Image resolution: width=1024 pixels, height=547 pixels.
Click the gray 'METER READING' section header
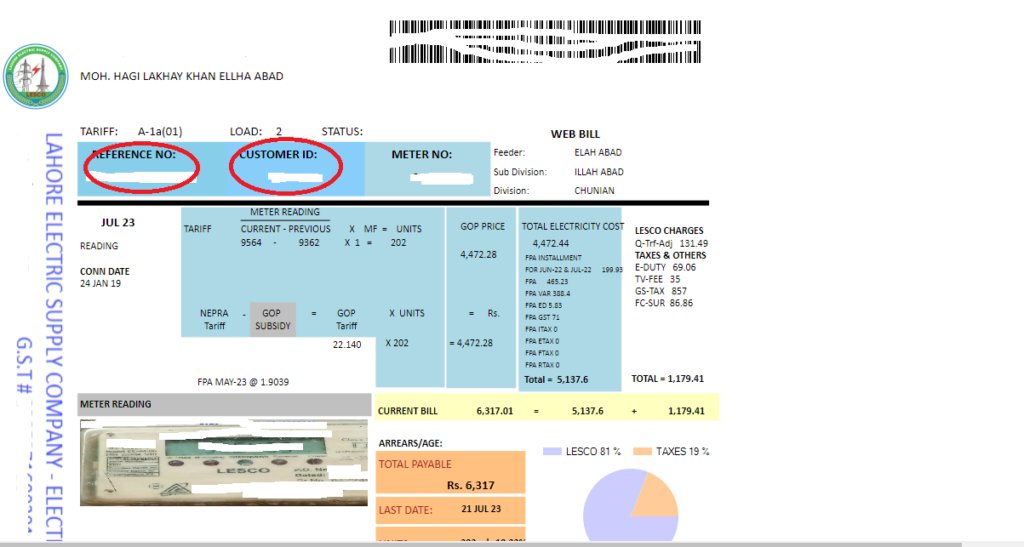point(224,405)
